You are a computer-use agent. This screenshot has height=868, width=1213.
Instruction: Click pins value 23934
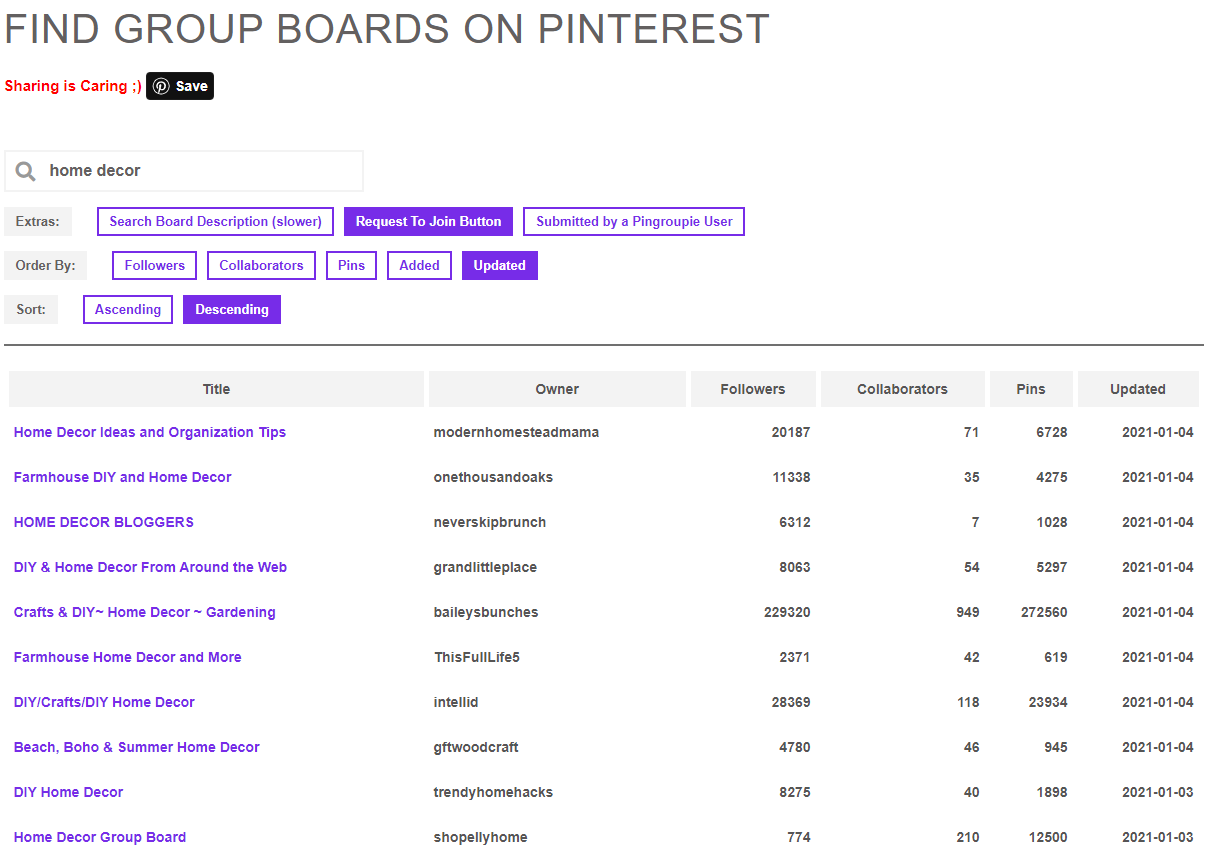click(x=1048, y=703)
